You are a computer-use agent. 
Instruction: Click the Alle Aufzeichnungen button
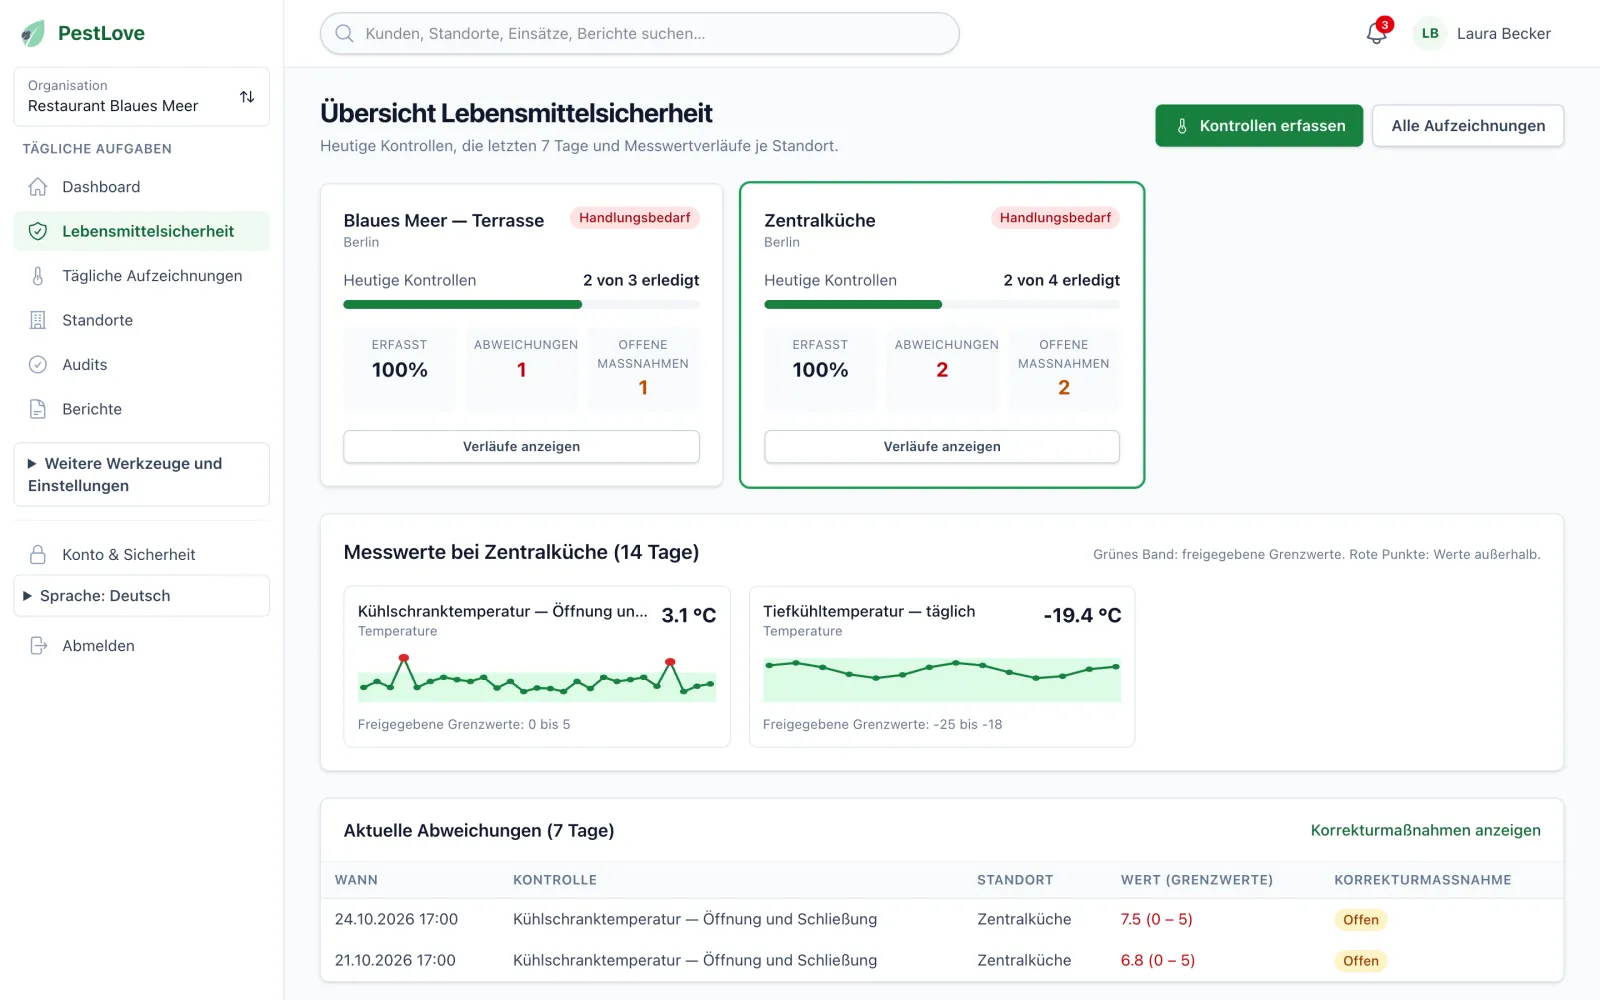coord(1467,126)
